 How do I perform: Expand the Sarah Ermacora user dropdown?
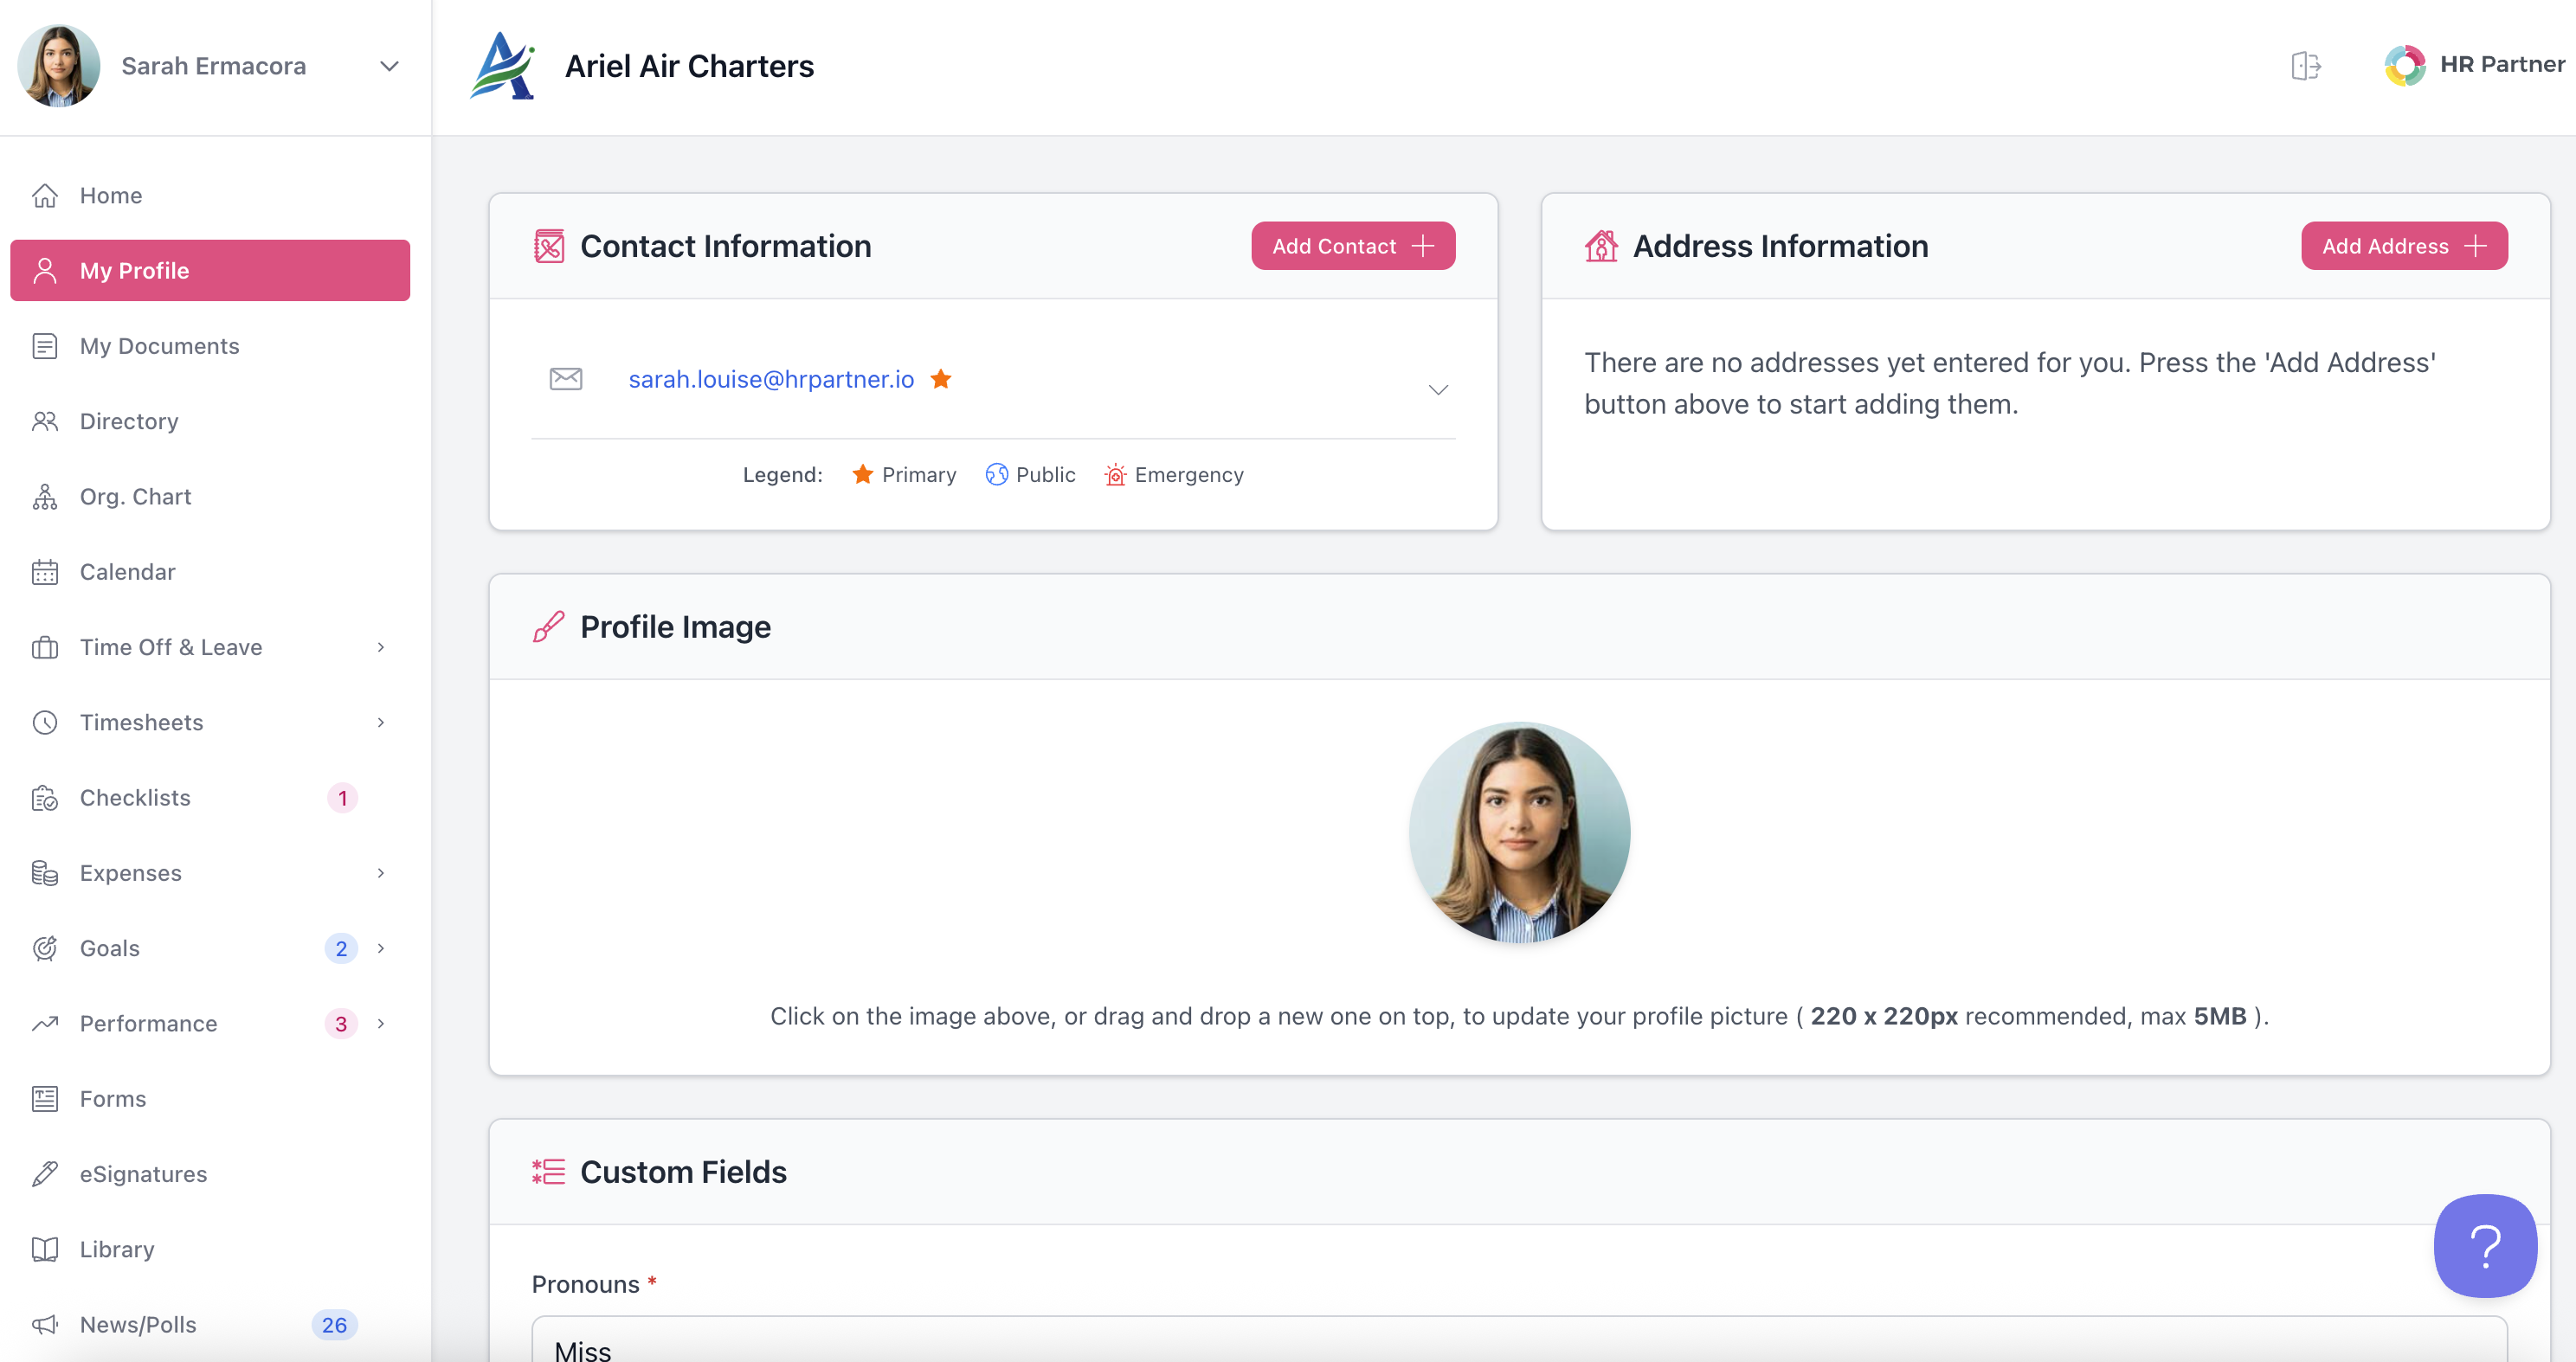click(x=389, y=66)
